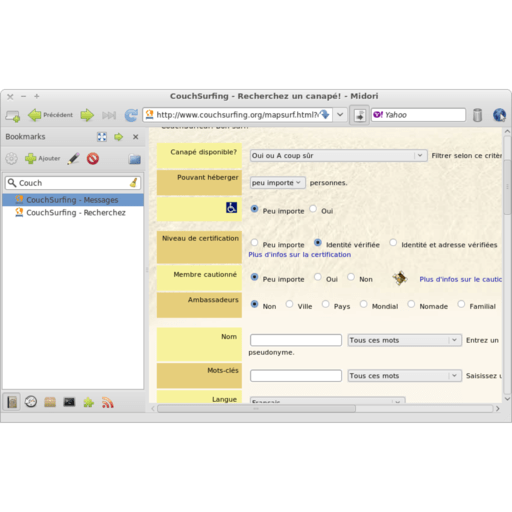
Task: Select Membre cautionné 'Non' radio
Action: coord(351,277)
